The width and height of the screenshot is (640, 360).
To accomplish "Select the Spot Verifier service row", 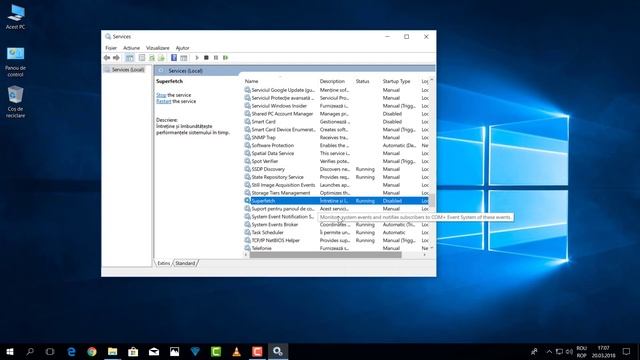I will click(336, 161).
